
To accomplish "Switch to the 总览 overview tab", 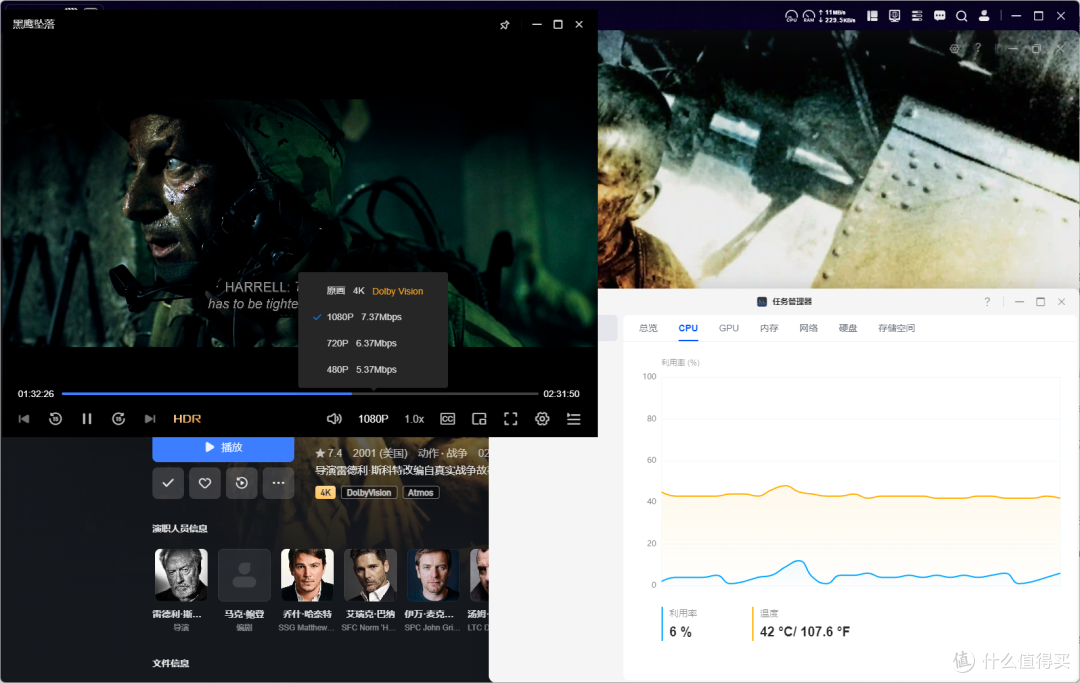I will 648,328.
